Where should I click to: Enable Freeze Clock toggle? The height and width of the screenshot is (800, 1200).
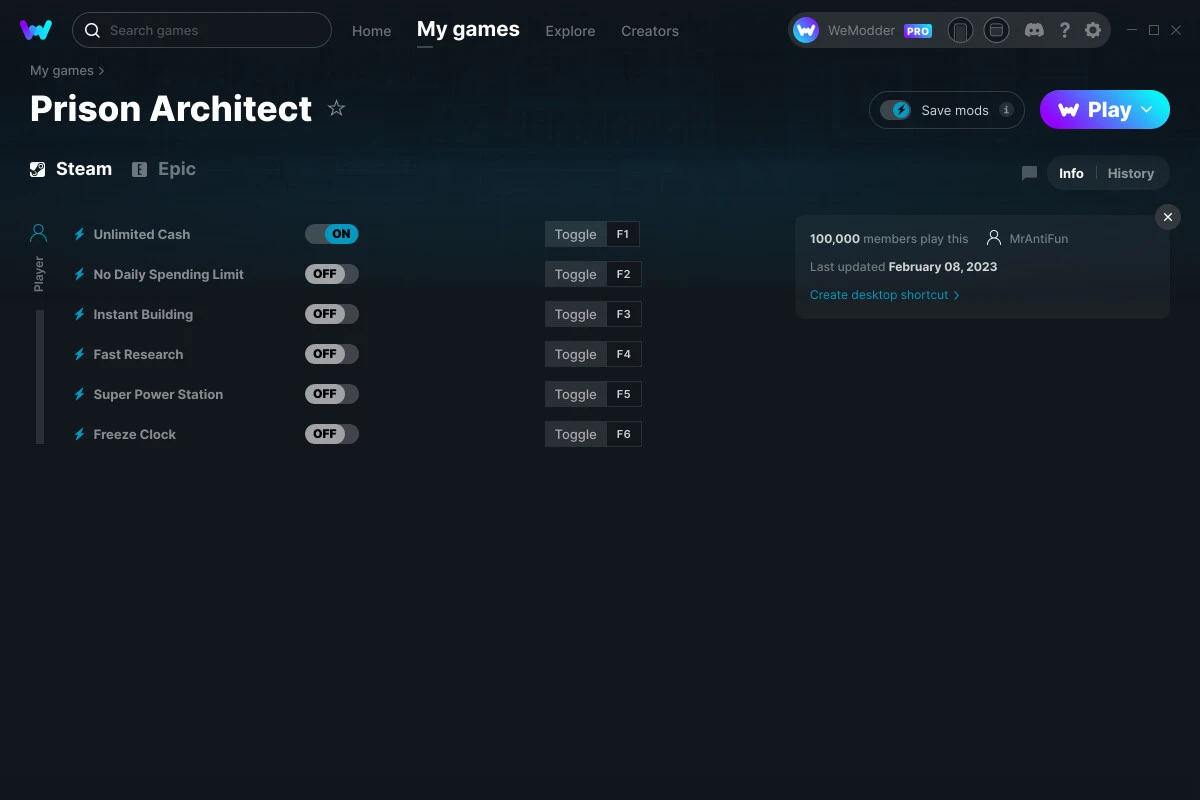332,434
